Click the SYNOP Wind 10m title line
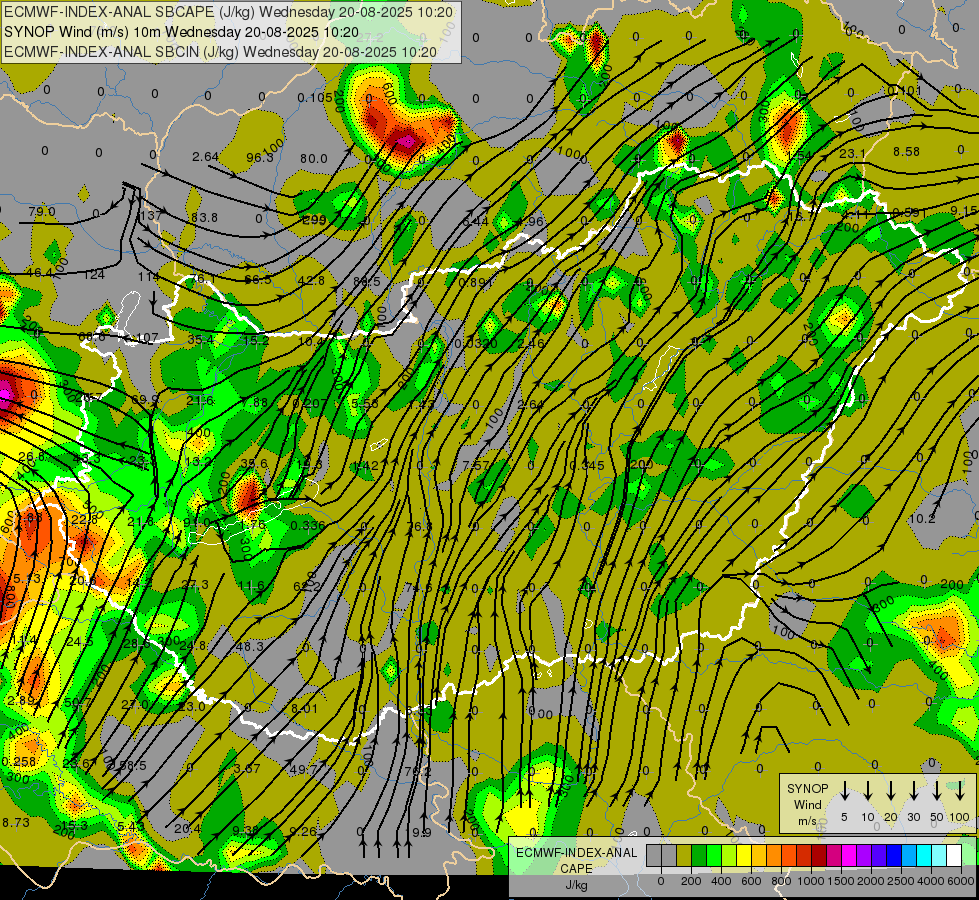Image resolution: width=979 pixels, height=900 pixels. click(181, 32)
